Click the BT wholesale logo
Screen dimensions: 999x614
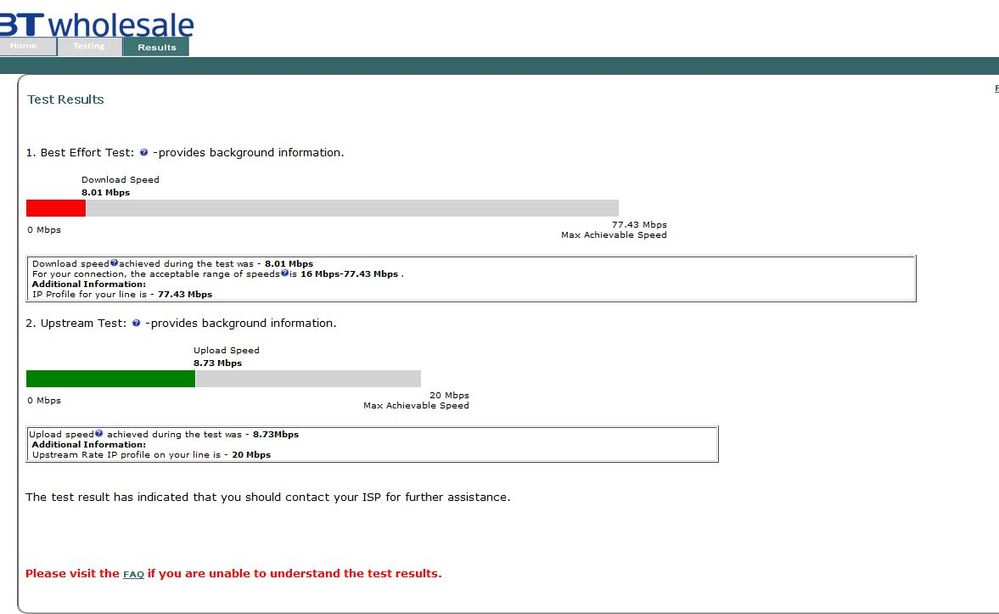coord(97,24)
